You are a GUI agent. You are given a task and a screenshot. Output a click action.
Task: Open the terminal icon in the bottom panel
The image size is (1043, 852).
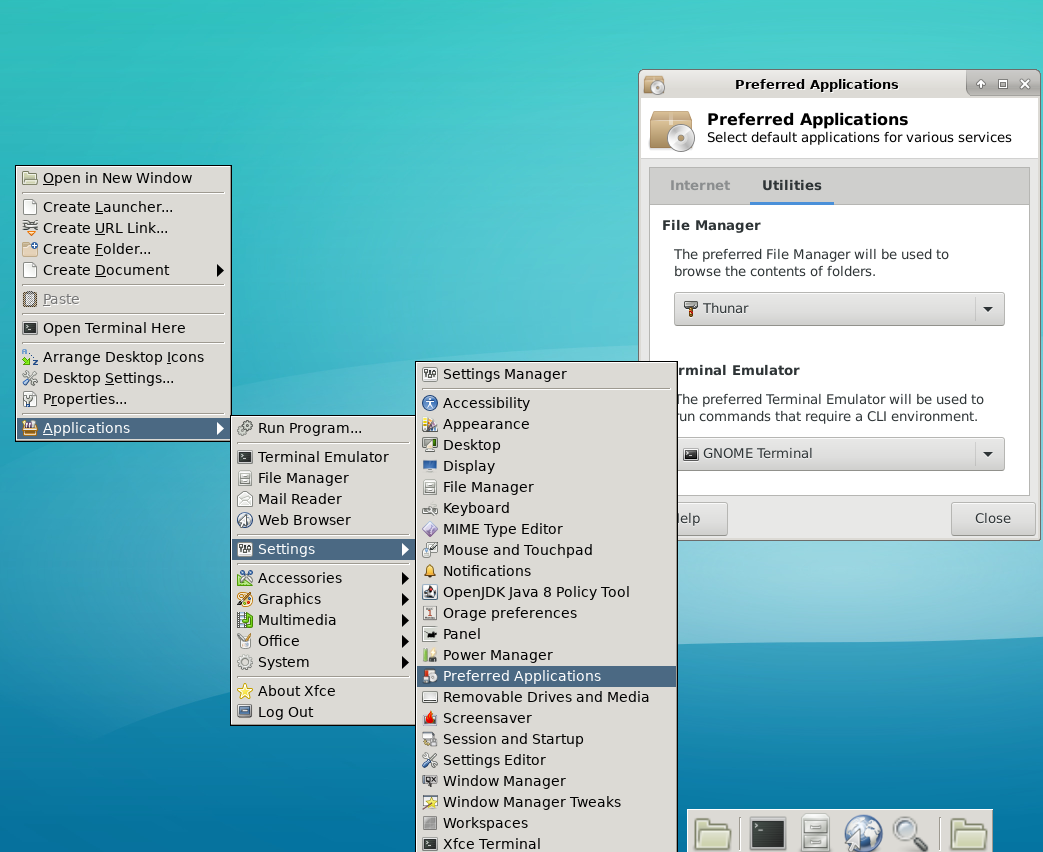pos(767,833)
